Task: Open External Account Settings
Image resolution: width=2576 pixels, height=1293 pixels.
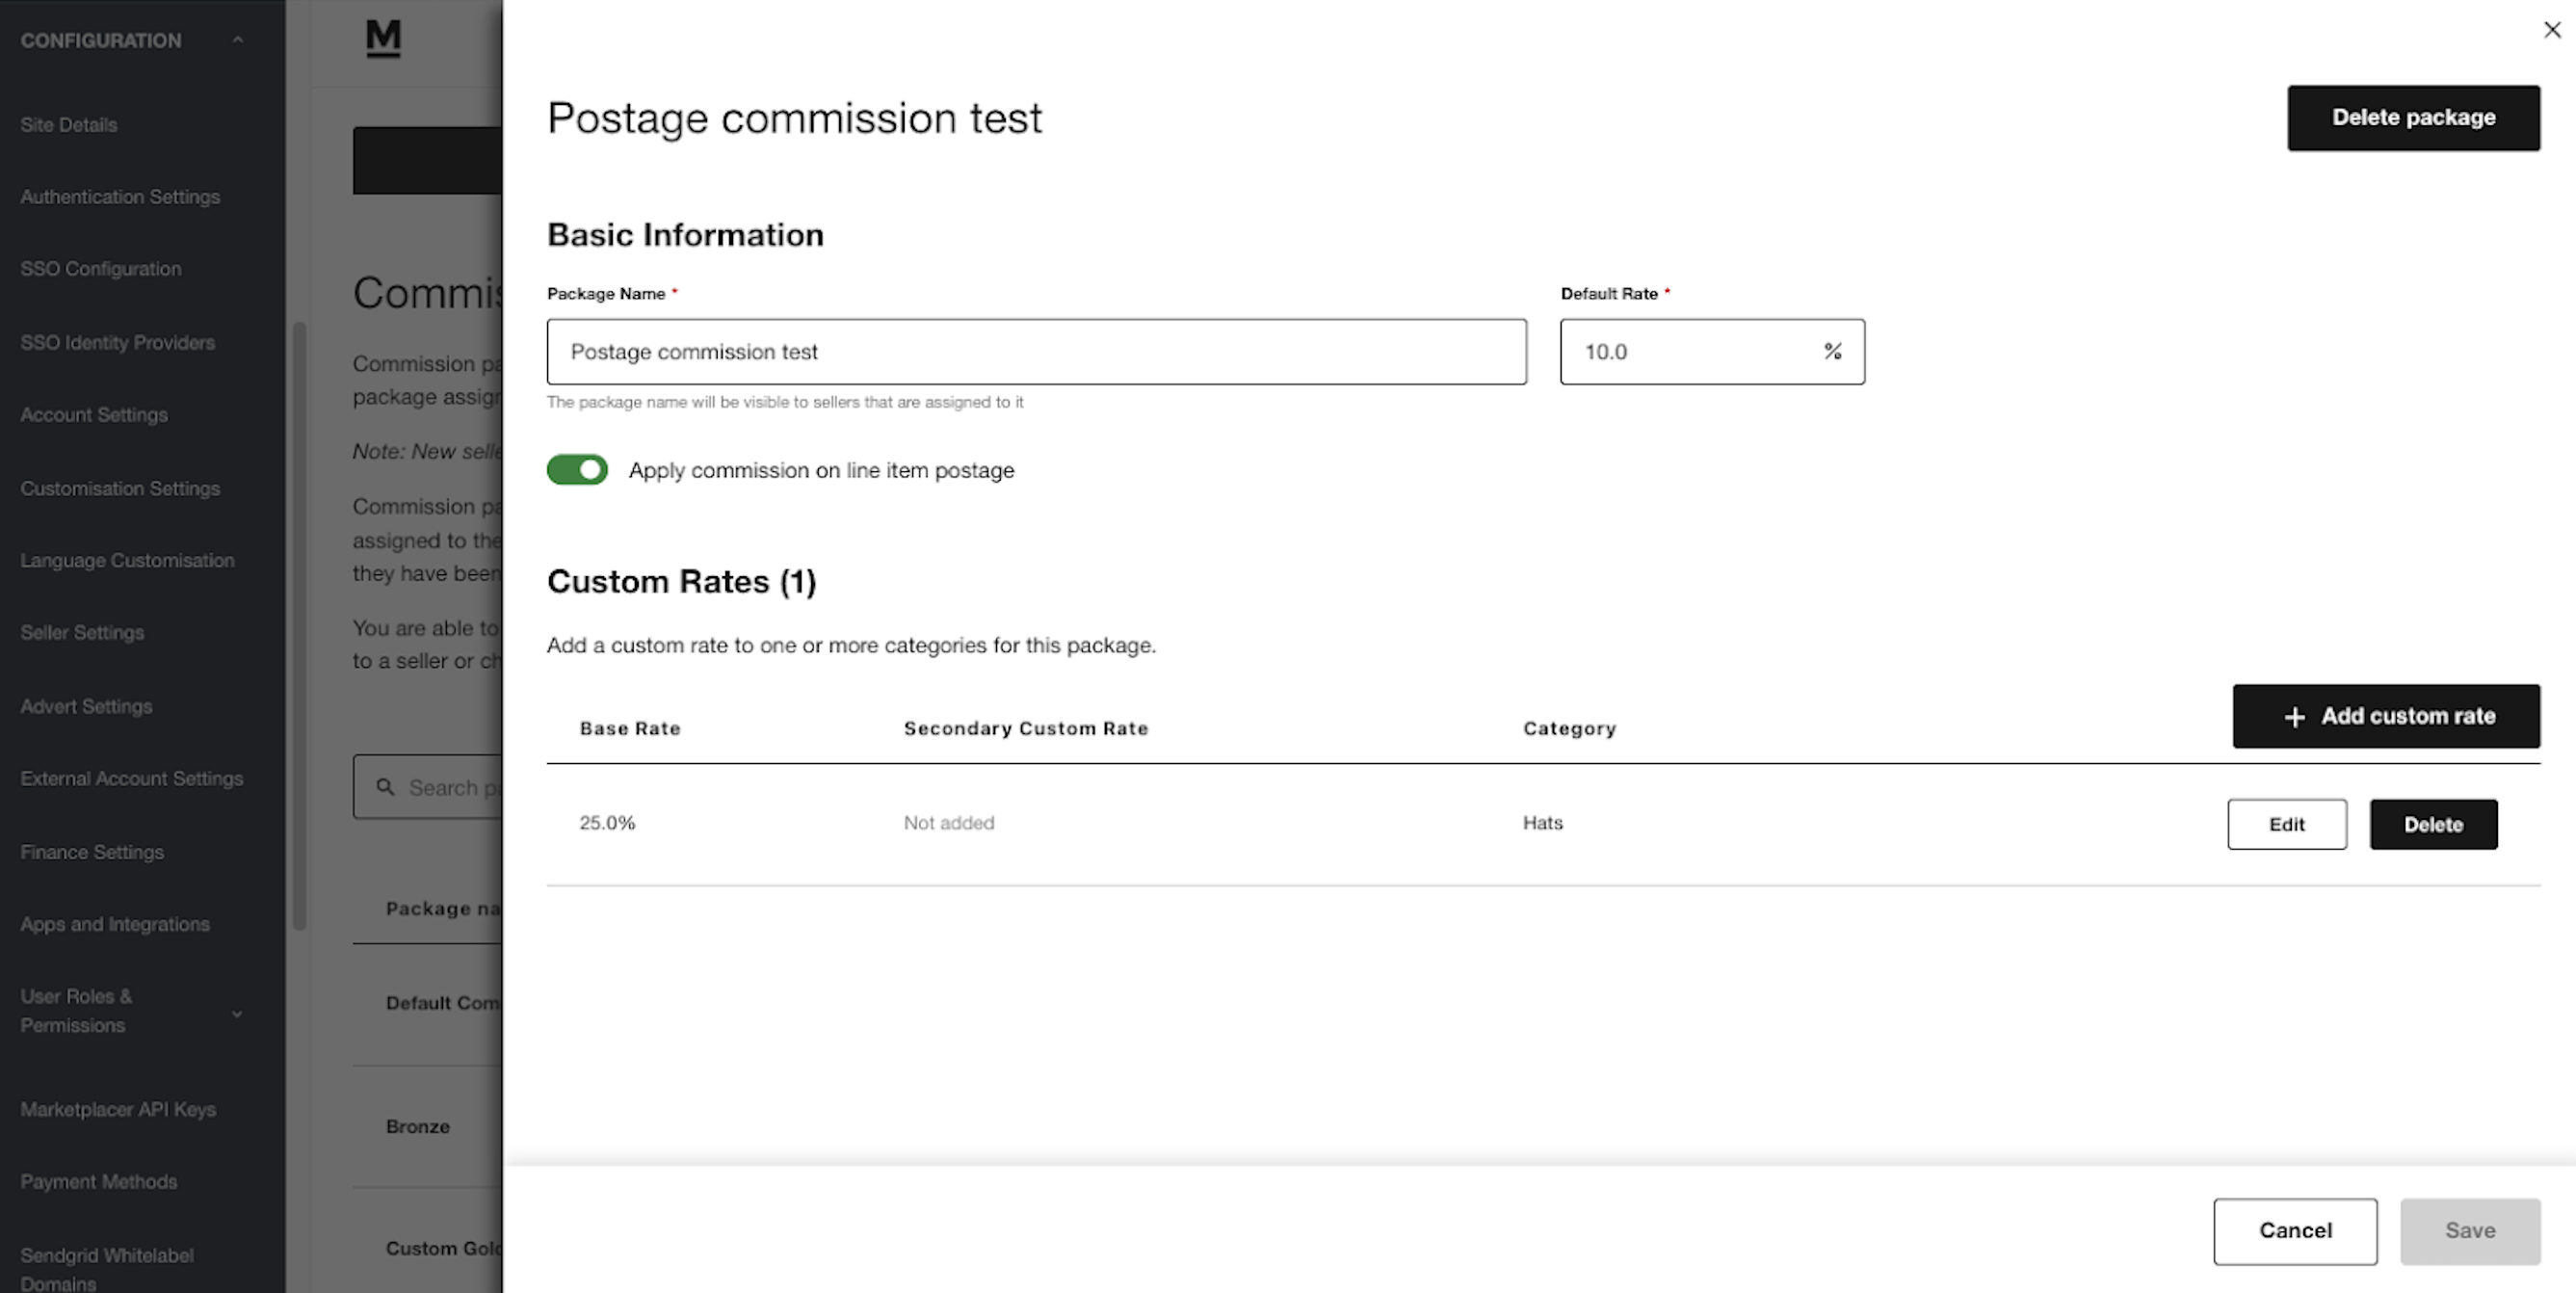Action: [132, 778]
